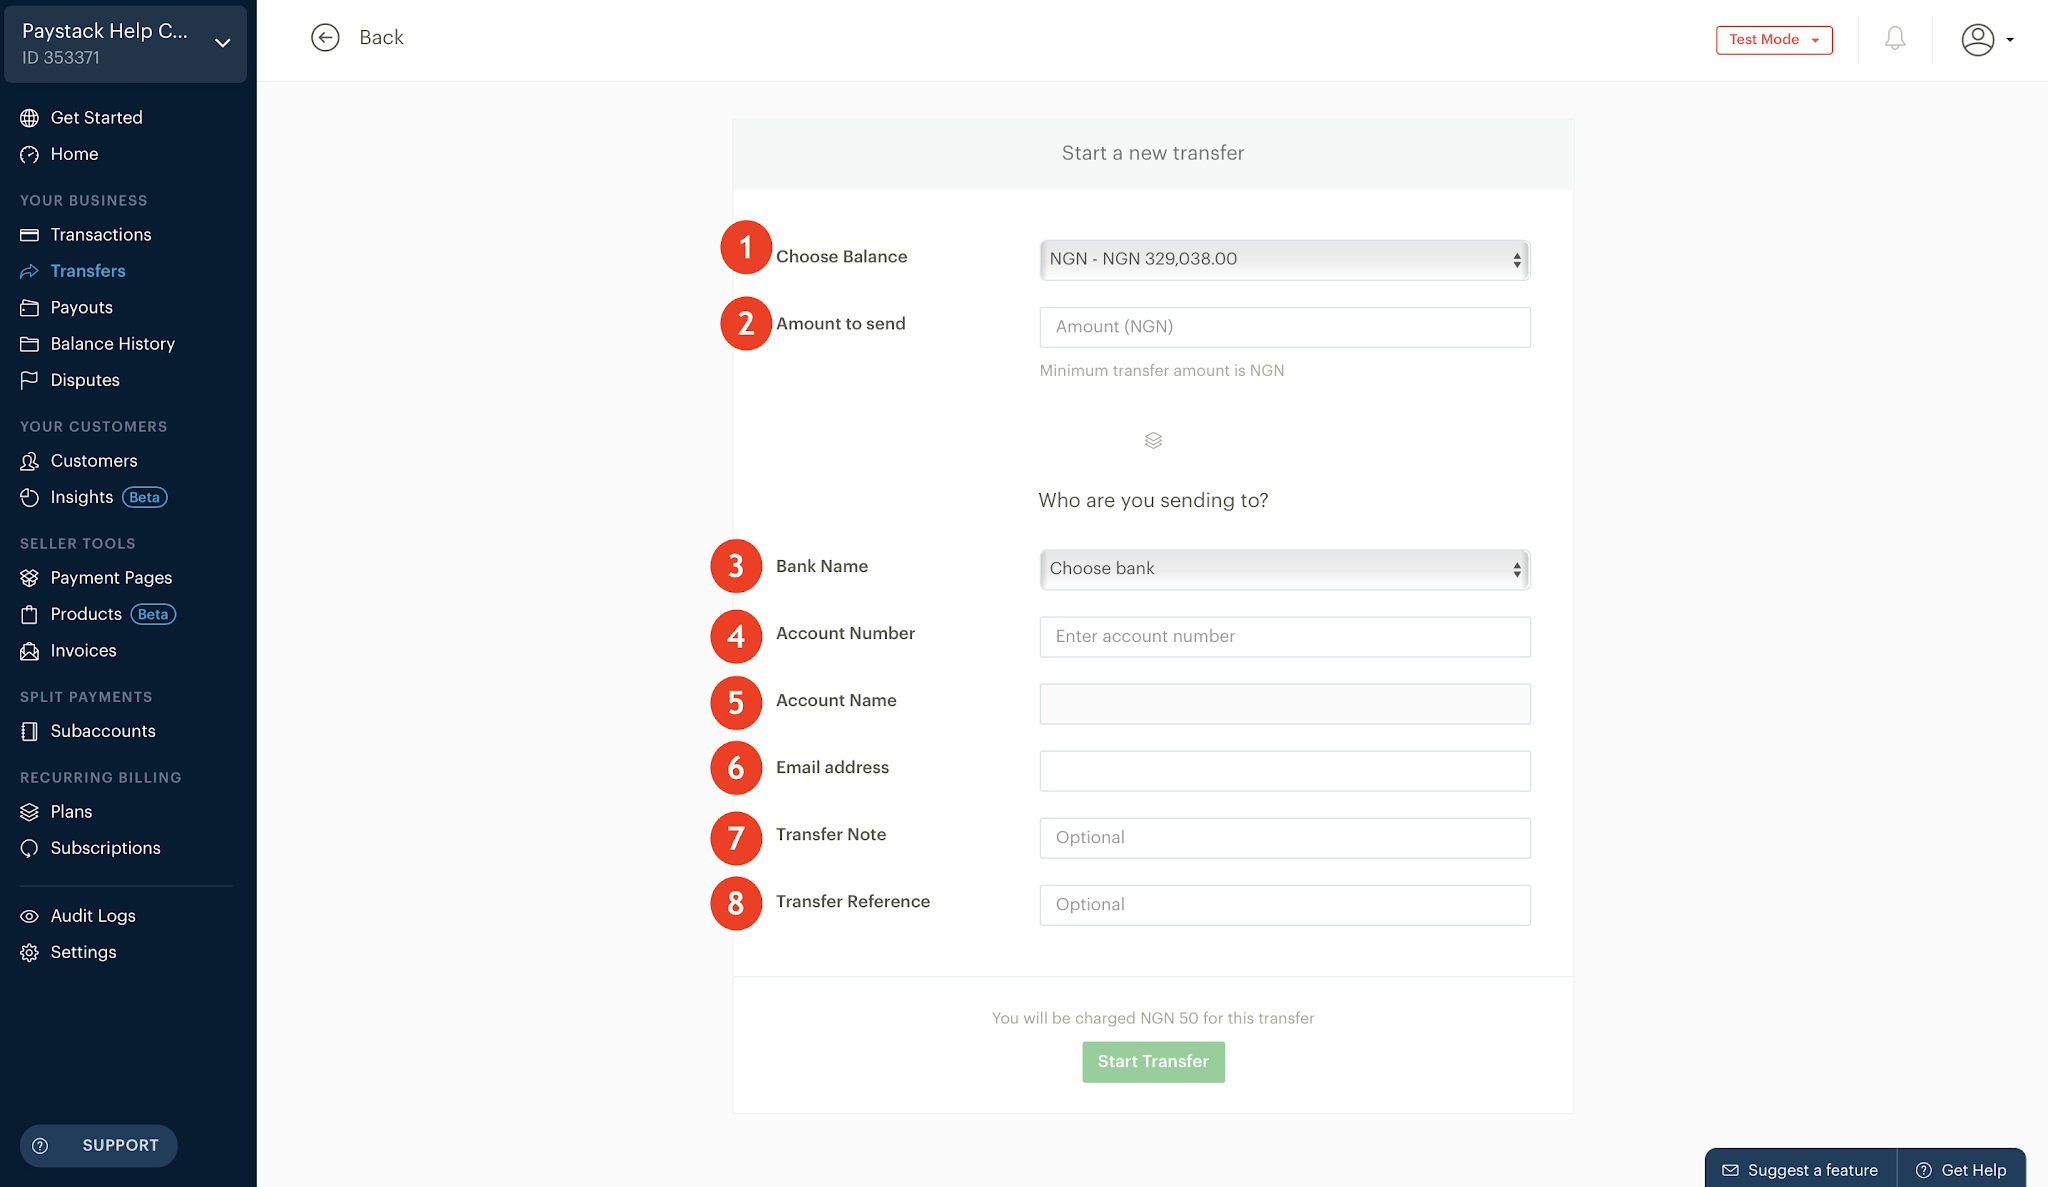Open the Settings gear icon
Image resolution: width=2048 pixels, height=1187 pixels.
(29, 952)
